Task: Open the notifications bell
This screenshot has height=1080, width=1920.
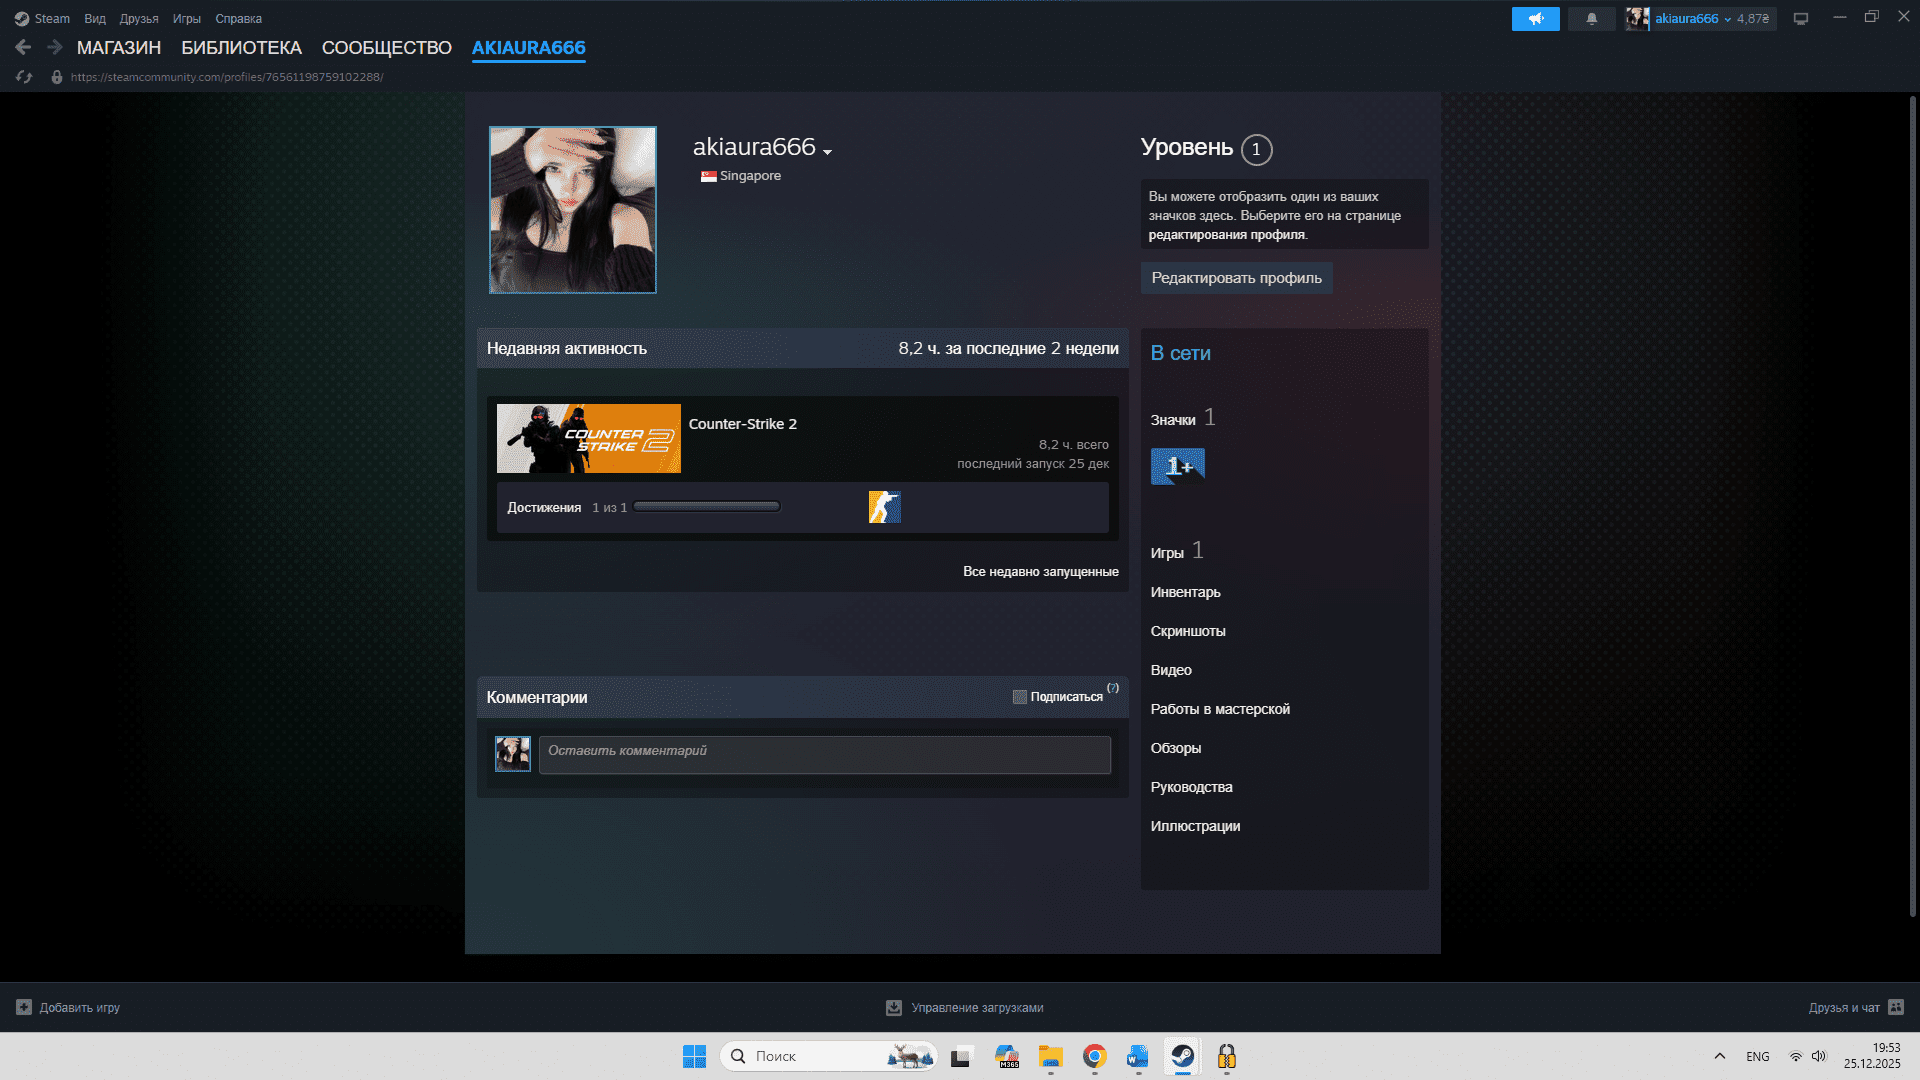Action: tap(1591, 19)
